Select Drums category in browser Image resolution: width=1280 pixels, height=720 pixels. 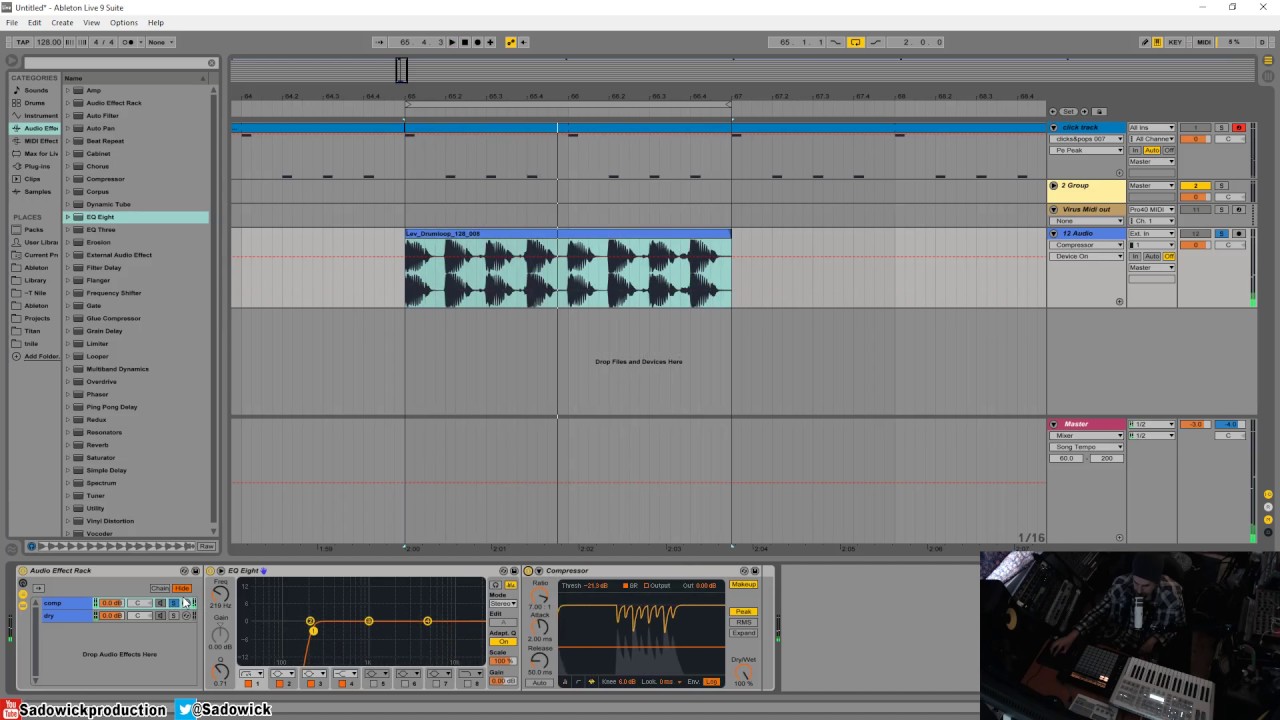(x=35, y=103)
